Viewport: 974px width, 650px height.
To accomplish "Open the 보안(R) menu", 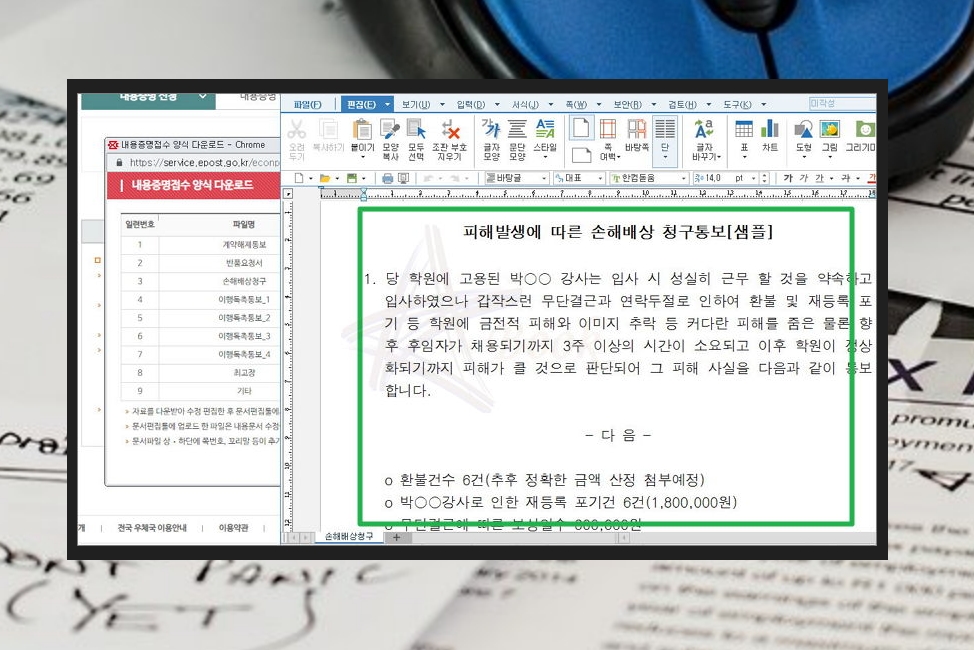I will tap(627, 104).
